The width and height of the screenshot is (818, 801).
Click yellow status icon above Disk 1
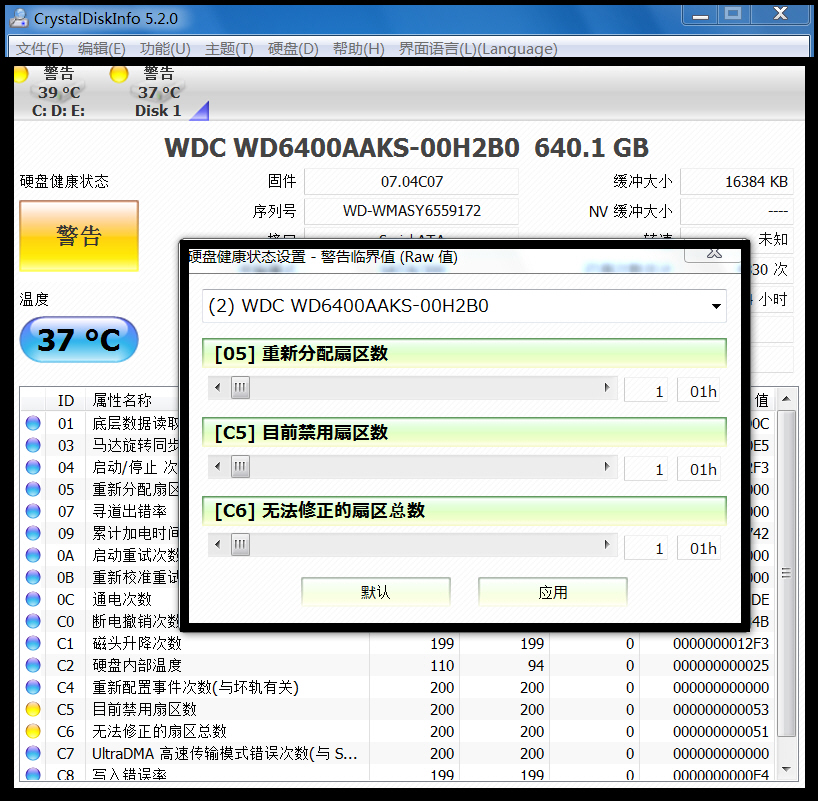[x=119, y=74]
